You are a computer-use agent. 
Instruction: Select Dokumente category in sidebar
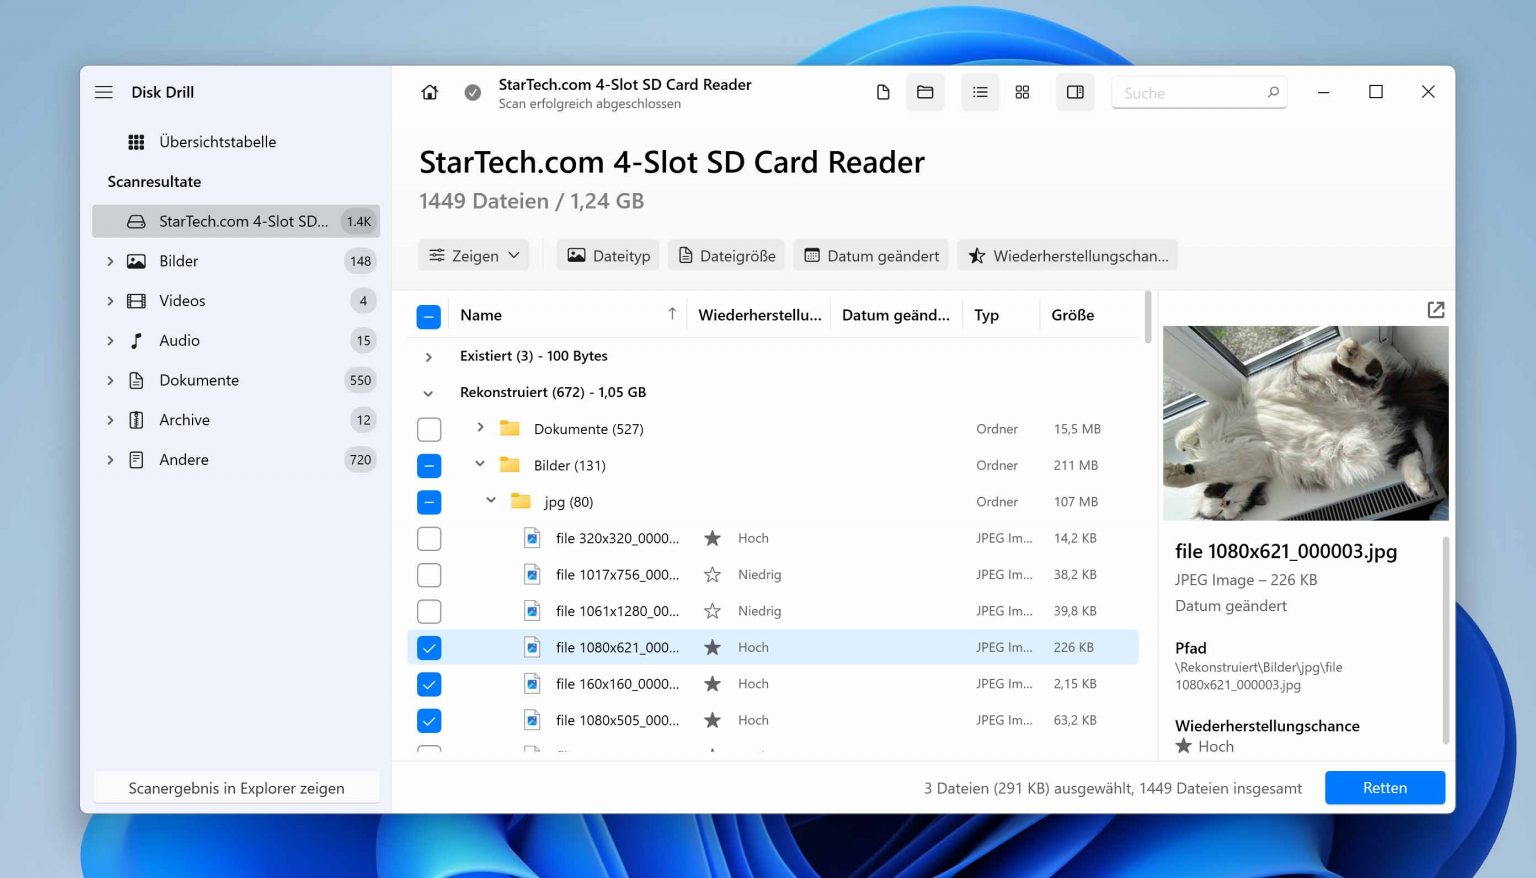pos(199,380)
